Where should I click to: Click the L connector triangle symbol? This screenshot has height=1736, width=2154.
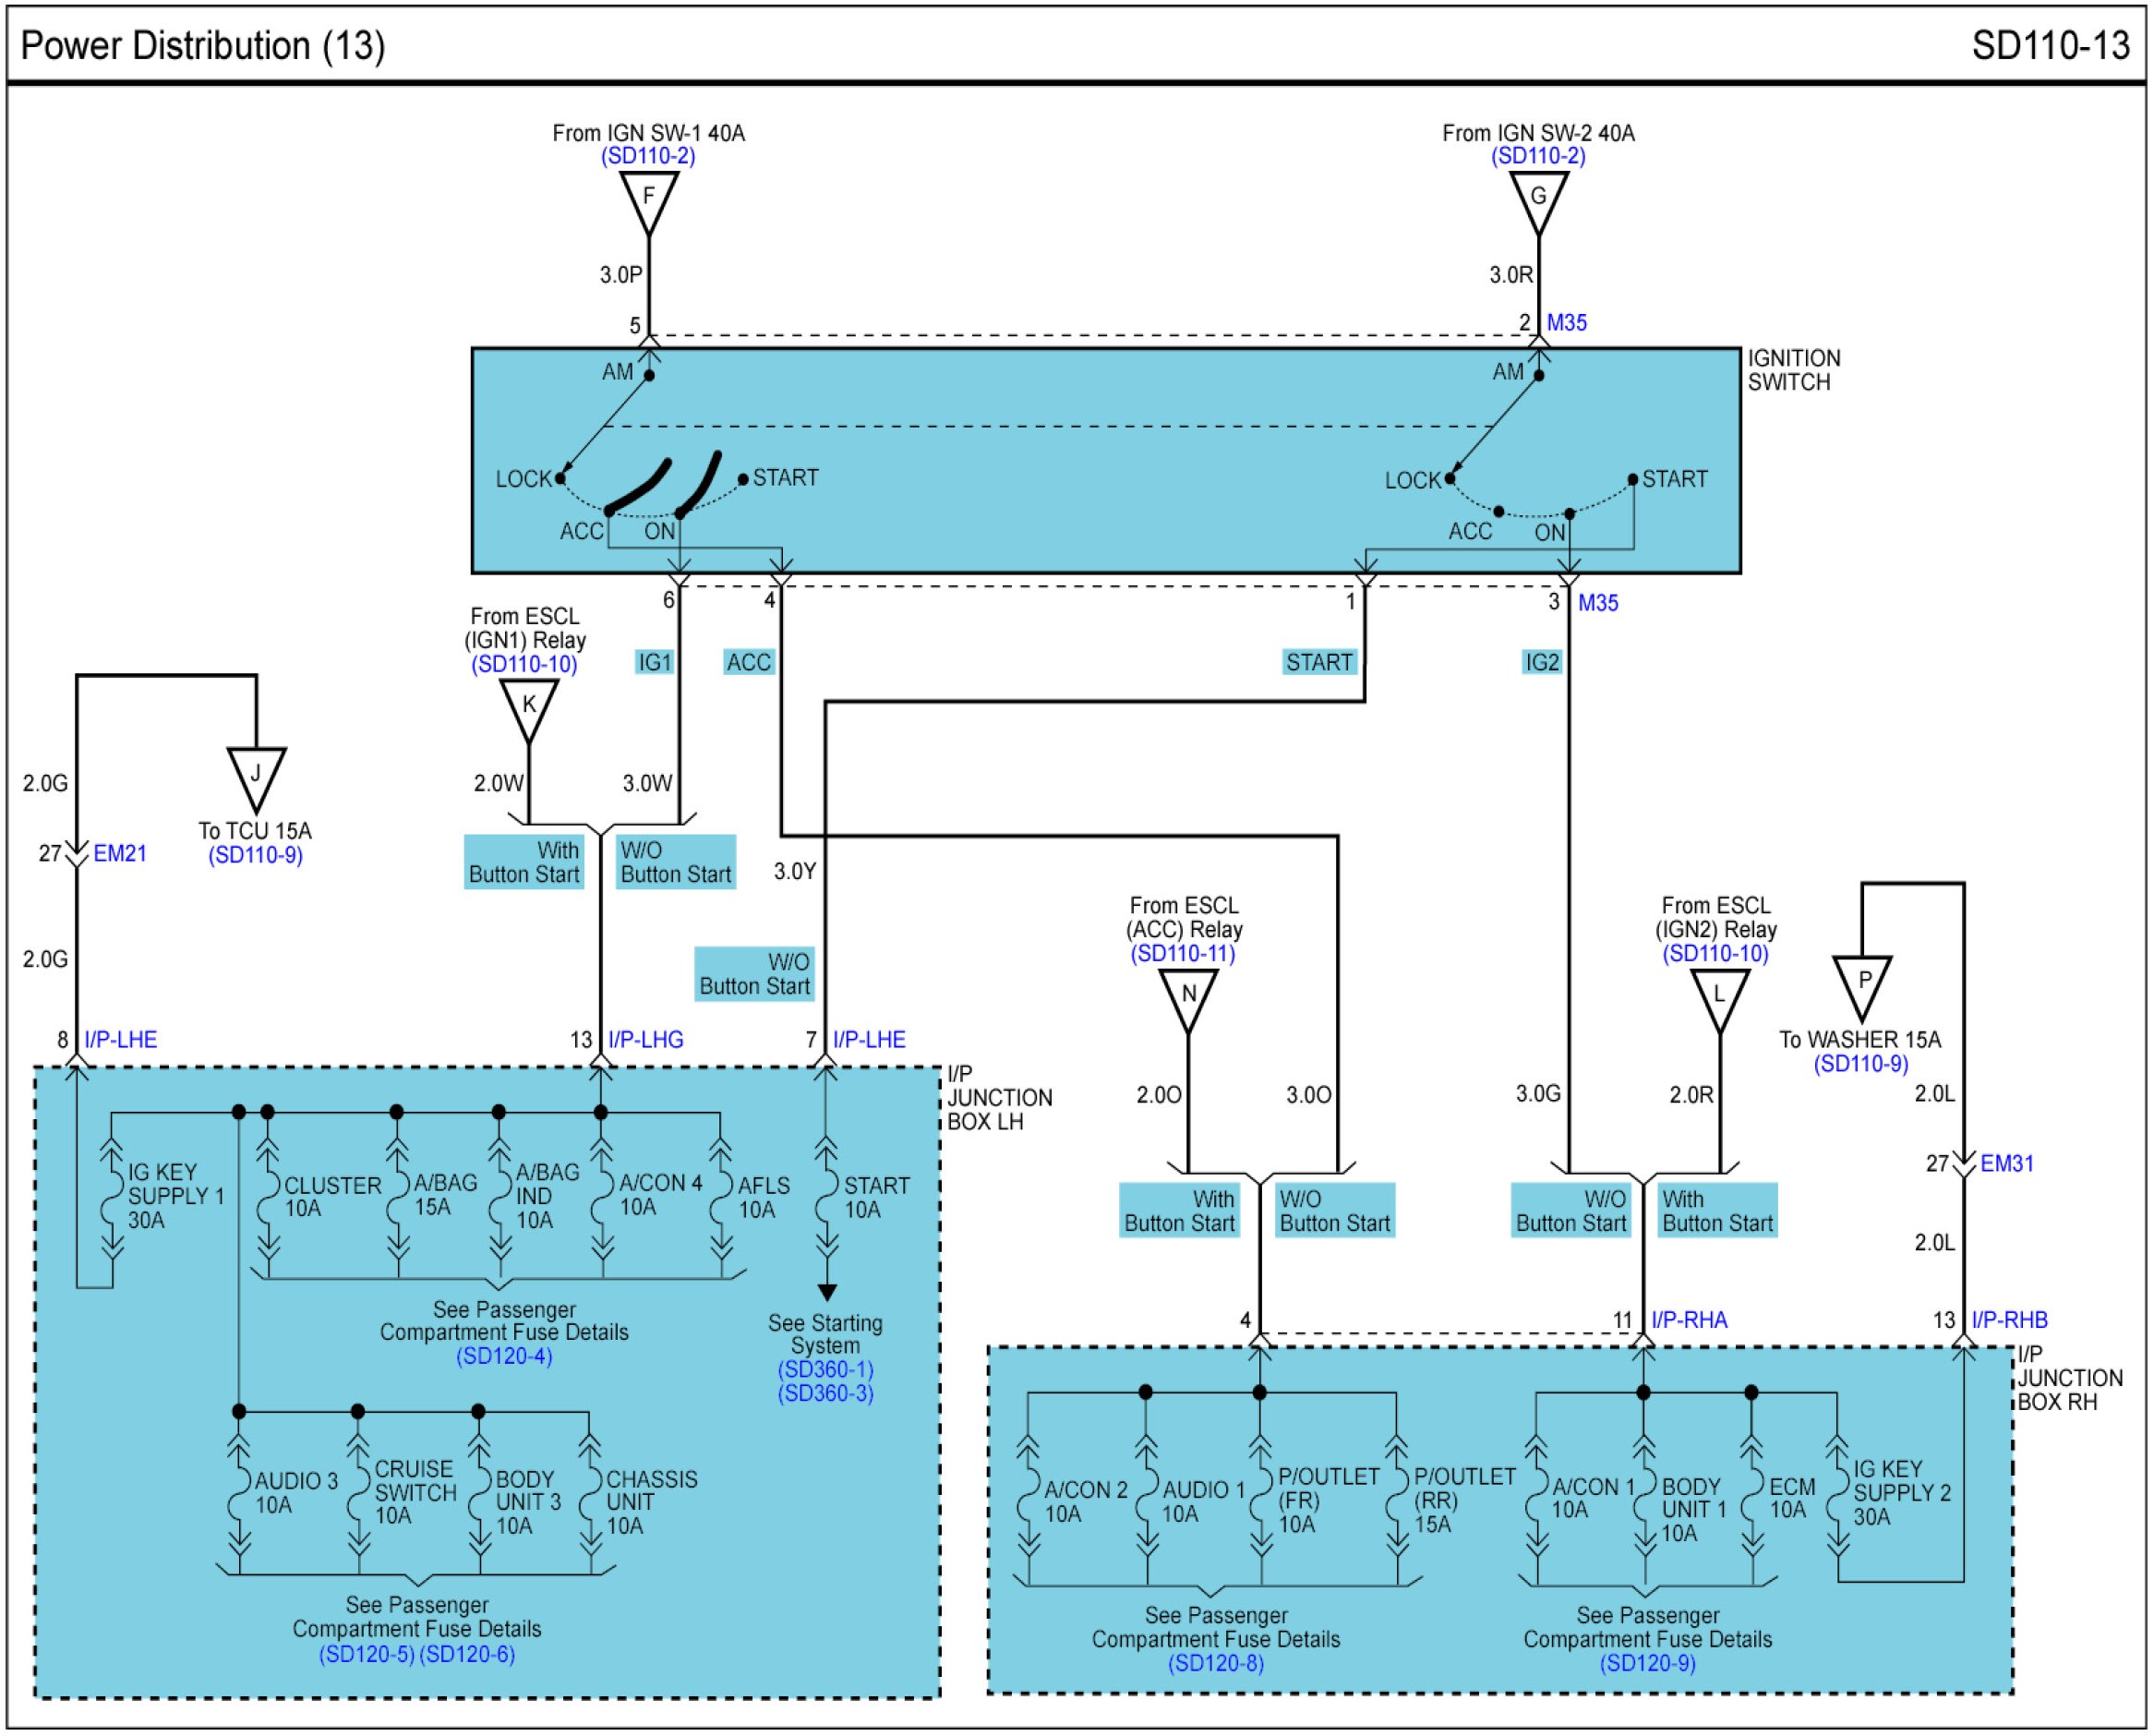click(1719, 996)
